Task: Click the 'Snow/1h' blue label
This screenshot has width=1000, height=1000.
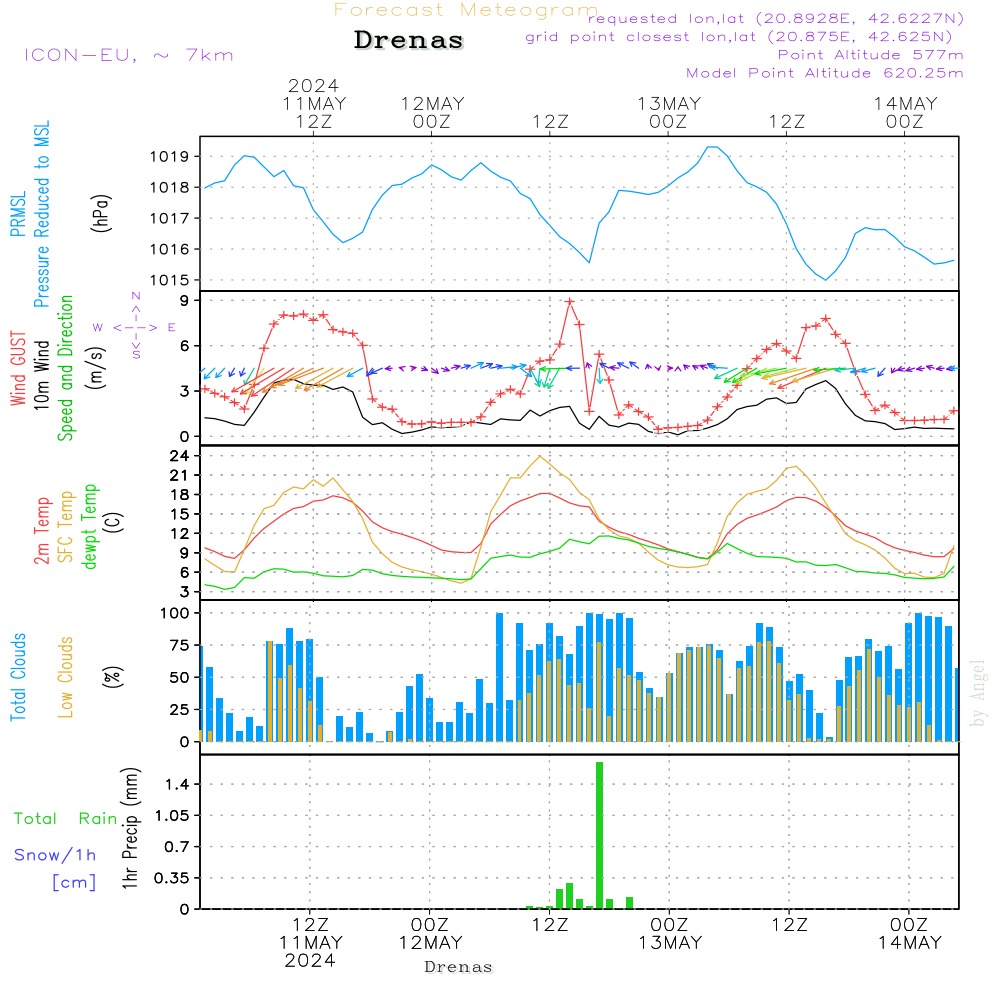Action: coord(55,855)
